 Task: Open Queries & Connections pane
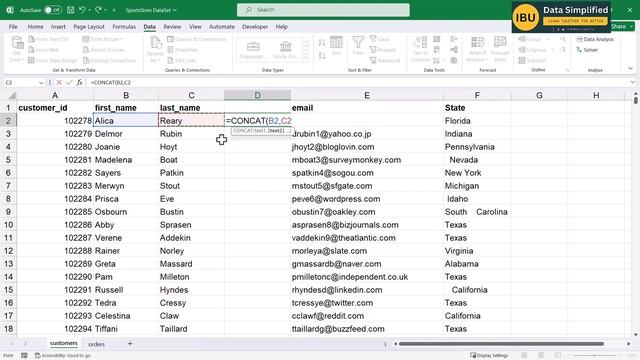[197, 39]
